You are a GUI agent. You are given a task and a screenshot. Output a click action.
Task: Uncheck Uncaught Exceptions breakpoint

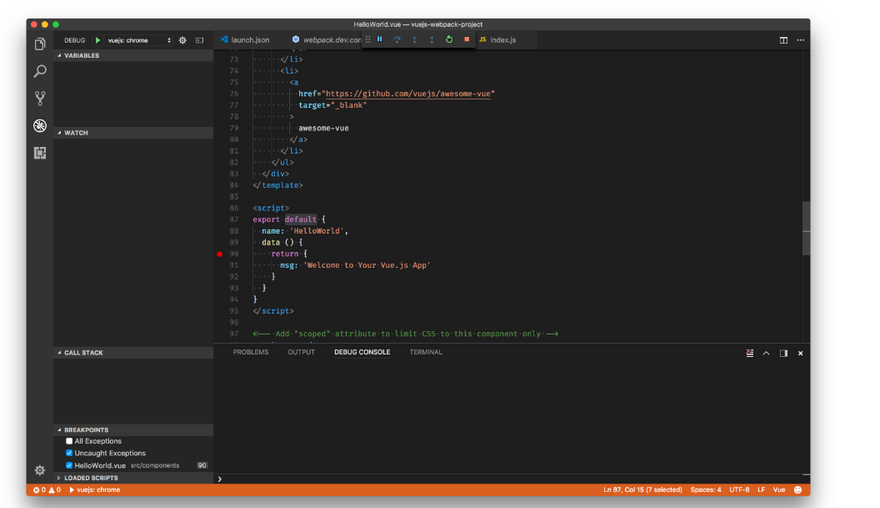tap(69, 453)
